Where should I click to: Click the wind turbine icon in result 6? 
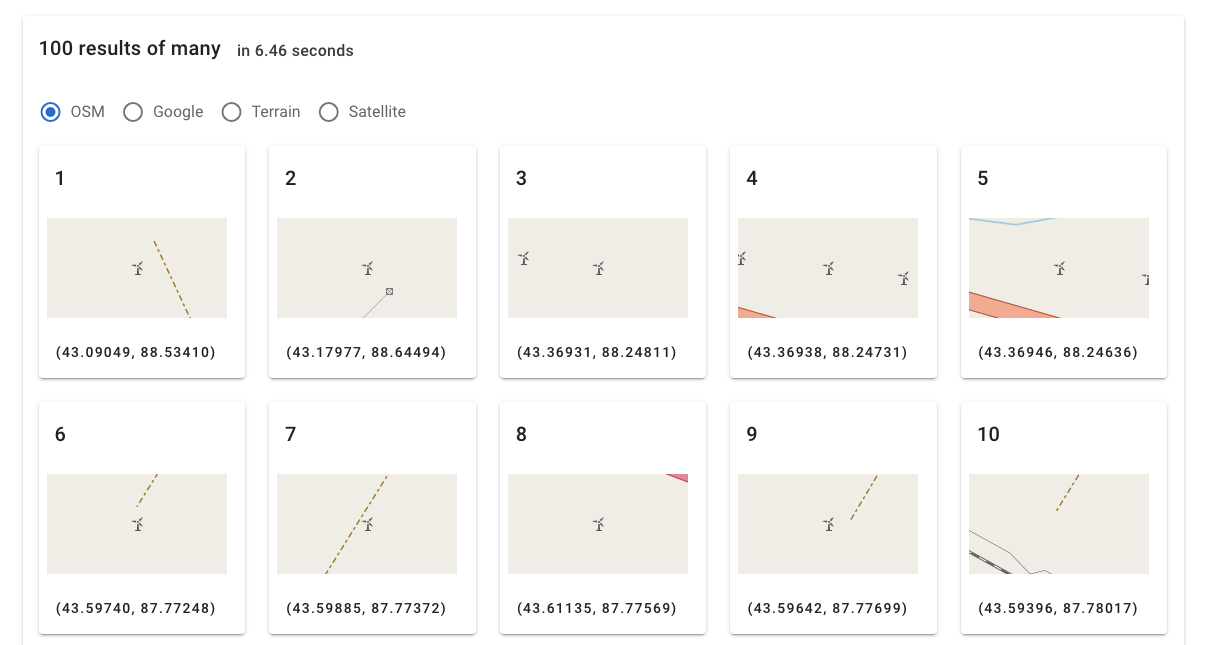138,524
